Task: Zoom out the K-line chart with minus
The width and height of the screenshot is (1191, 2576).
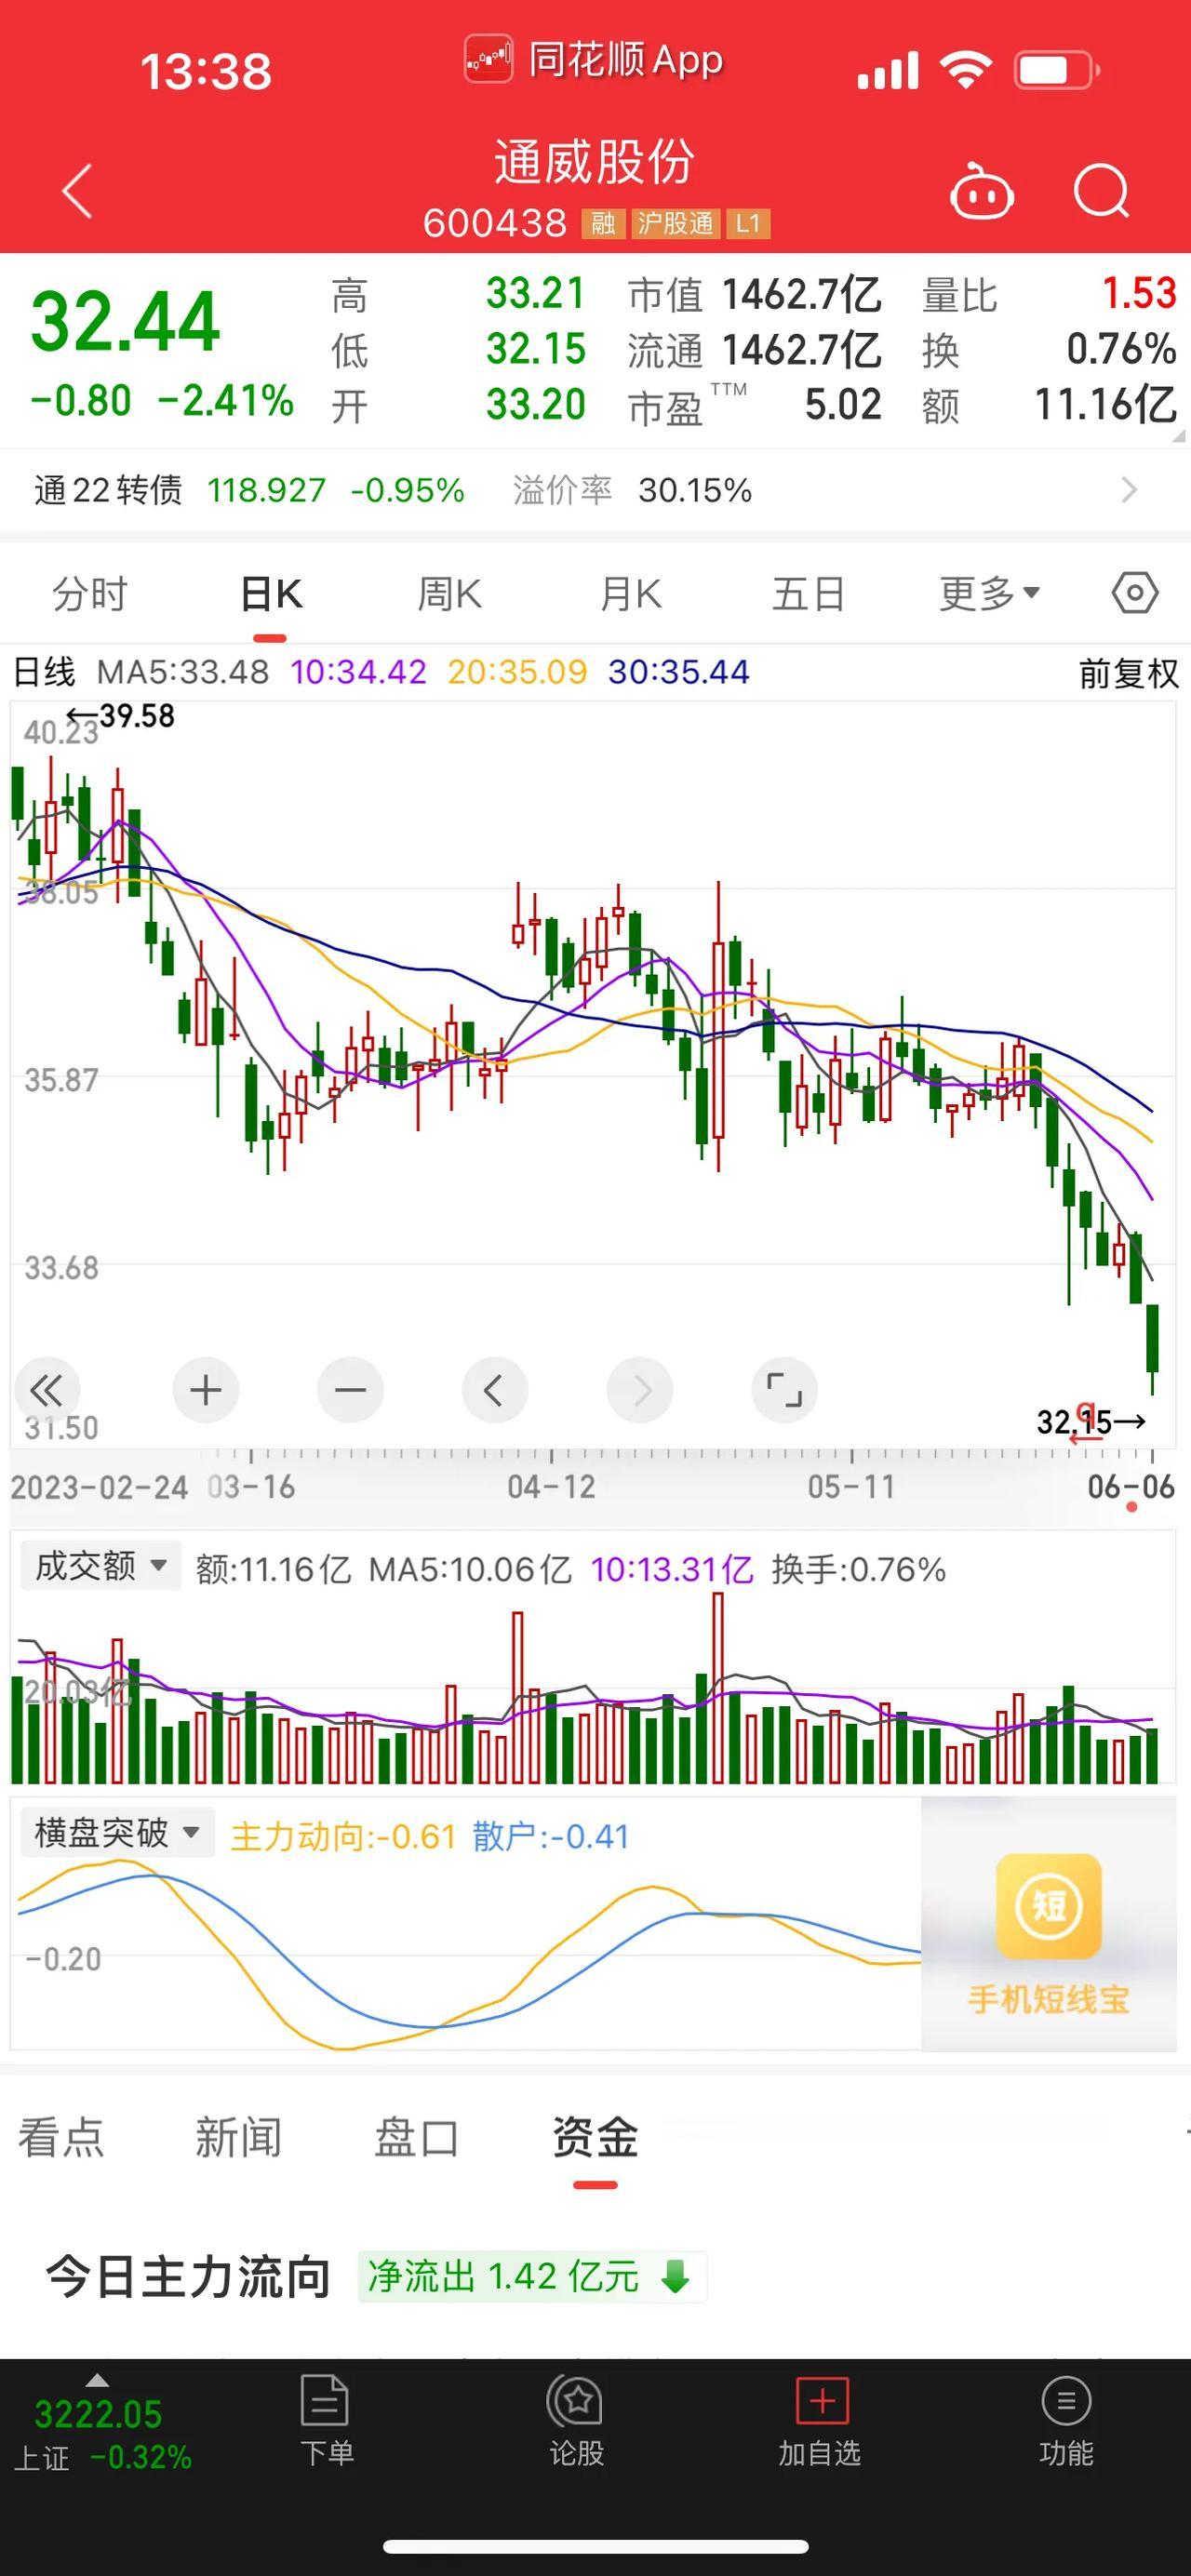Action: [x=350, y=1389]
